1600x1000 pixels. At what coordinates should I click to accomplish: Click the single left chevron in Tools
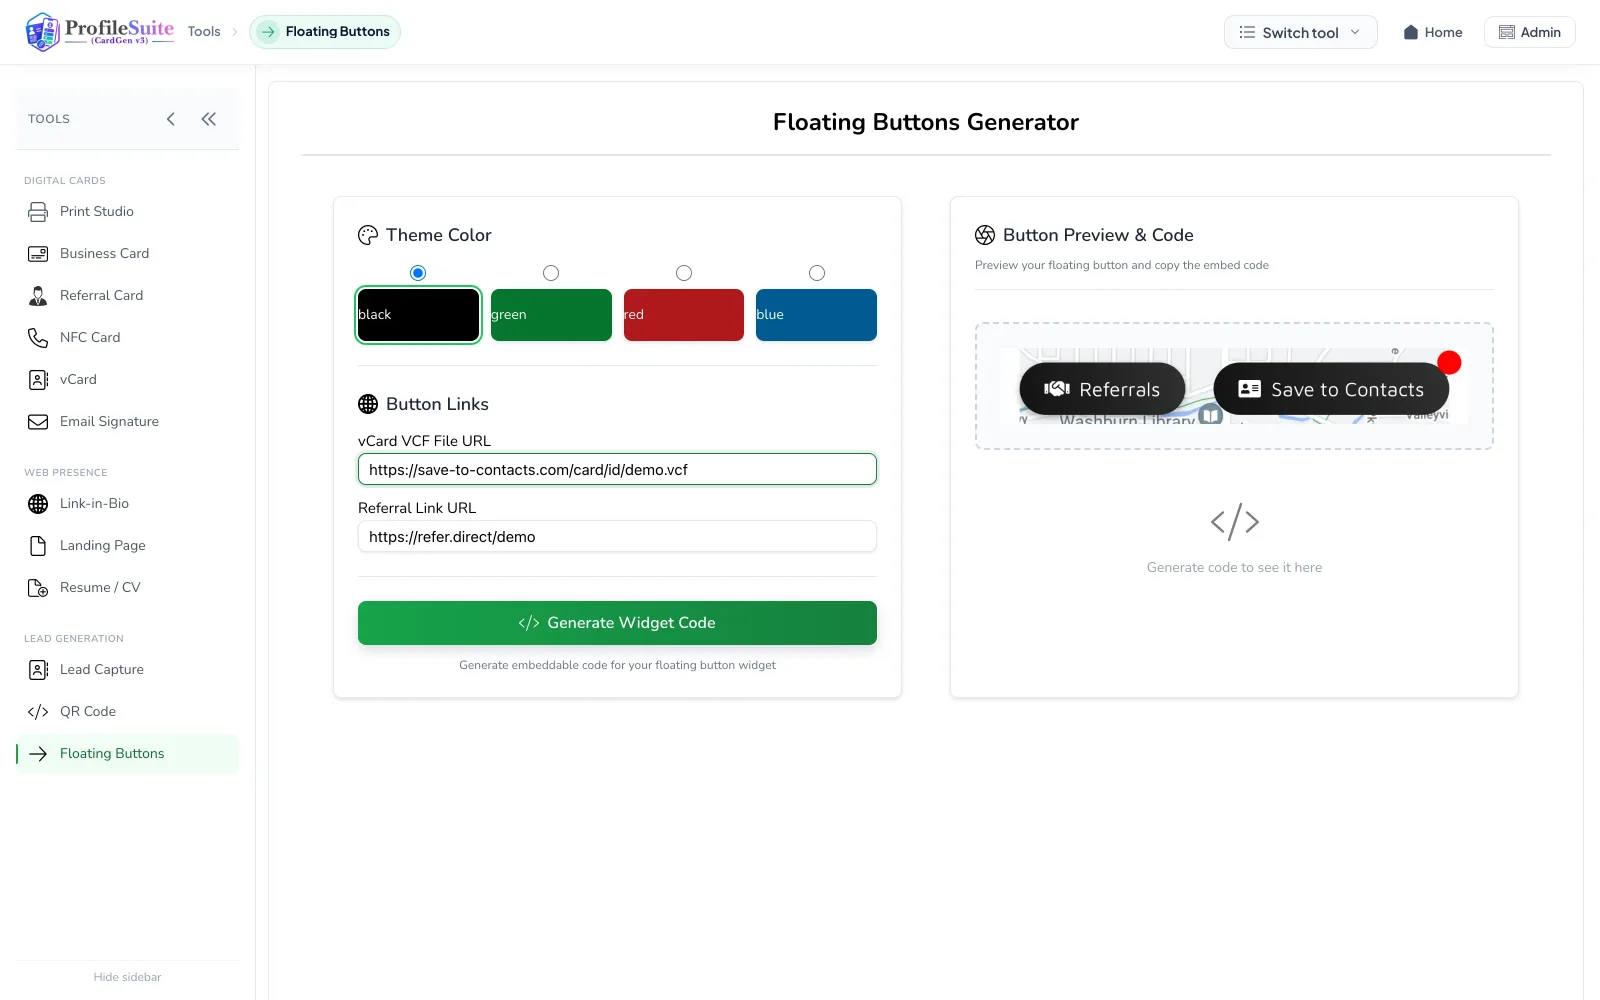pyautogui.click(x=171, y=119)
